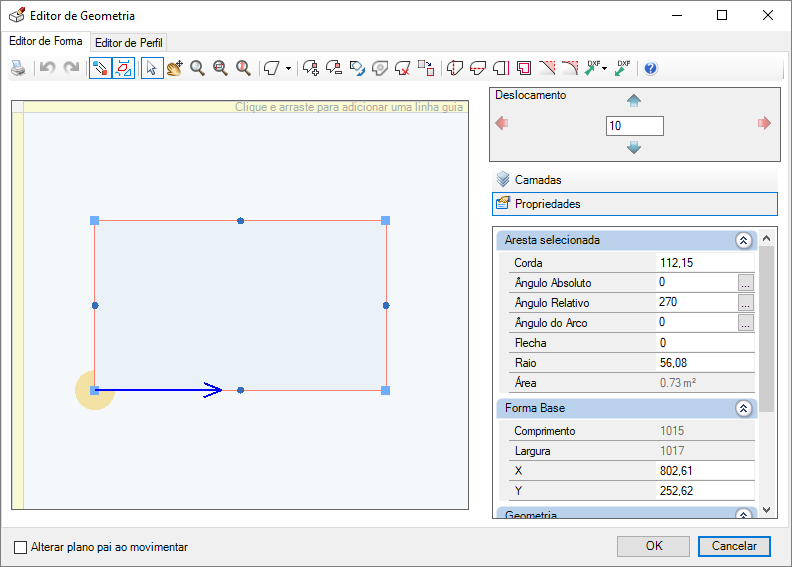Click the swap shapes icon
The image size is (792, 567).
[357, 68]
